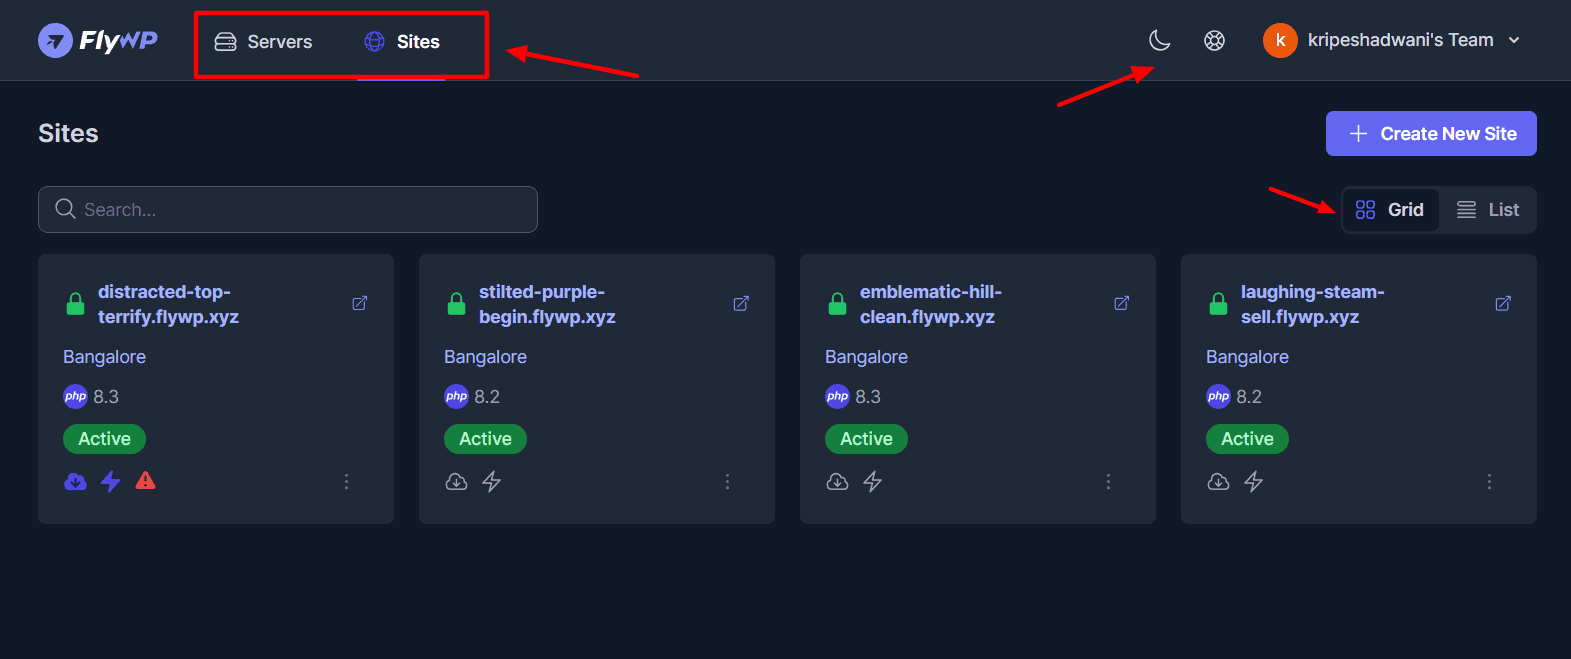Open external link for laughing-steam-sell site
This screenshot has height=659, width=1571.
click(x=1503, y=303)
